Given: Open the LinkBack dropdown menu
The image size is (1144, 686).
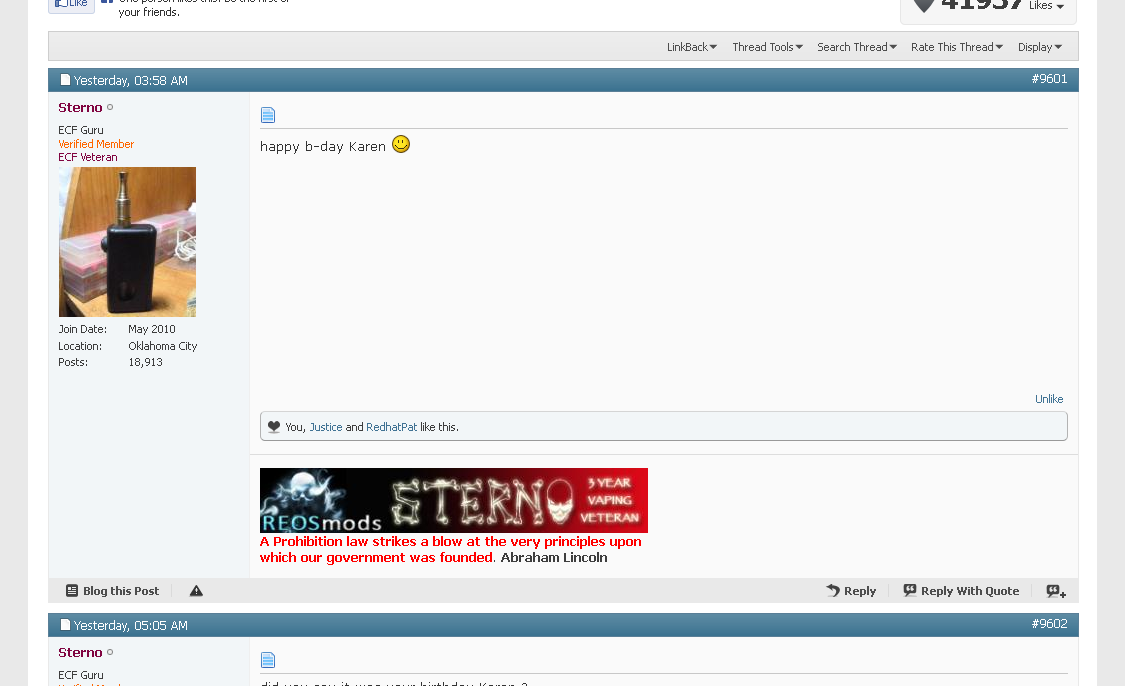Looking at the screenshot, I should point(692,47).
